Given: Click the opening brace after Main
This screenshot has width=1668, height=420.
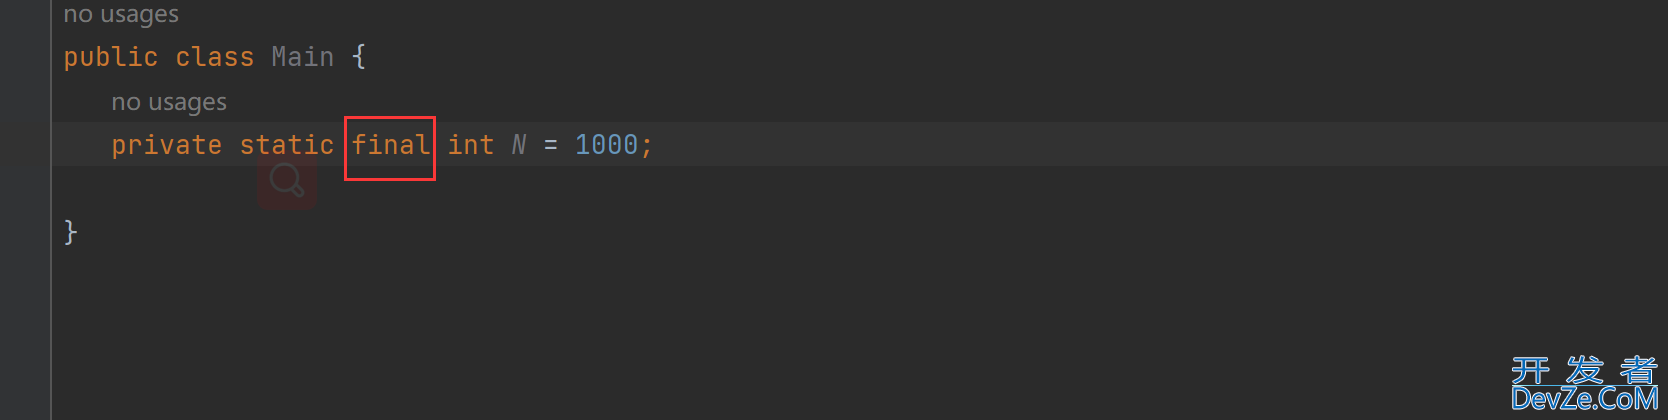Looking at the screenshot, I should click(x=359, y=57).
